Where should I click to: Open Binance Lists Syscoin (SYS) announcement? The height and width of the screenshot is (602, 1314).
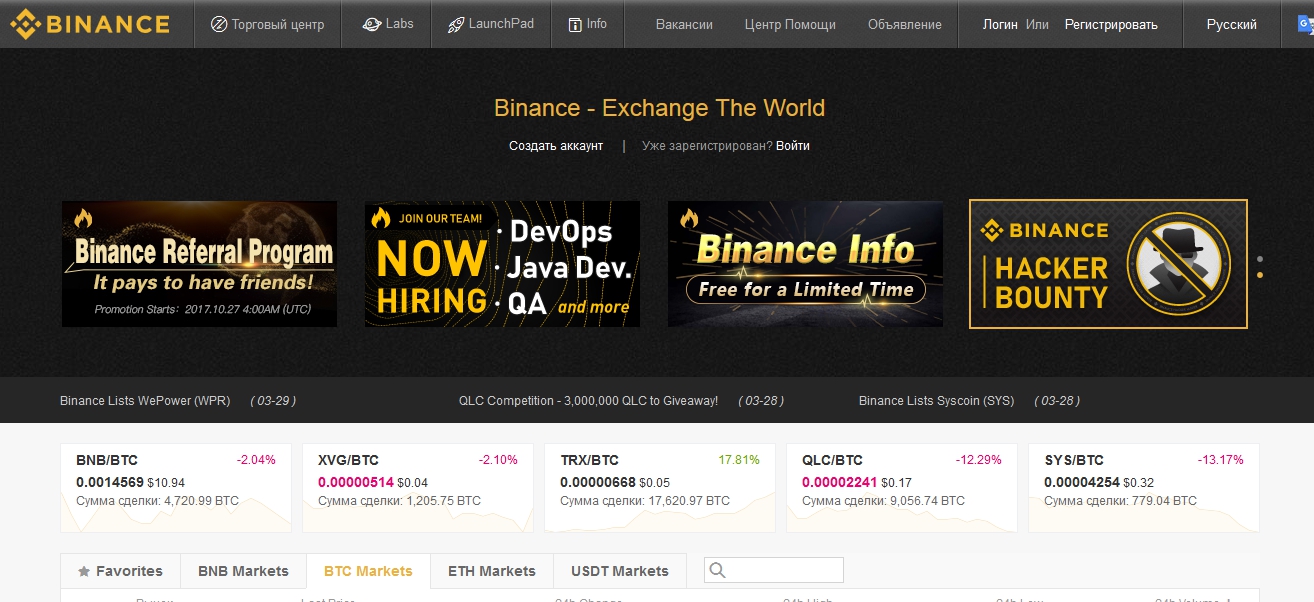[936, 401]
